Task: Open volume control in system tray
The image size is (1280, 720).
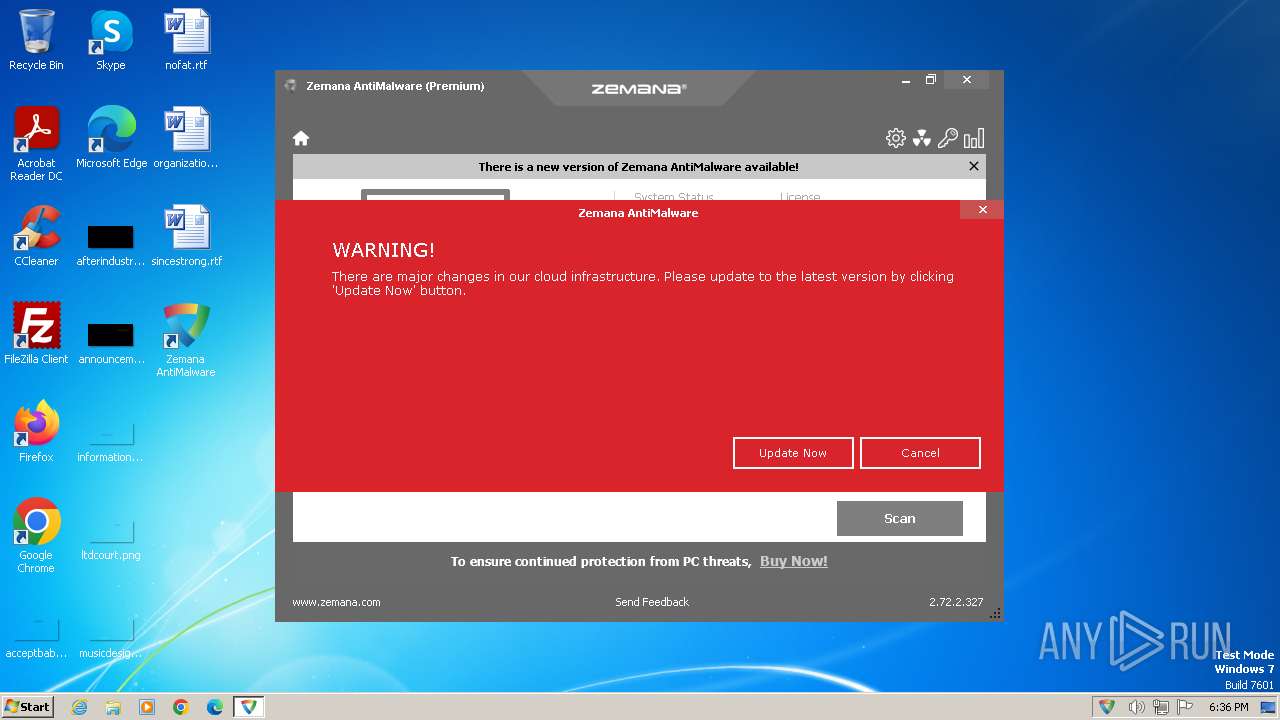Action: click(x=1137, y=707)
